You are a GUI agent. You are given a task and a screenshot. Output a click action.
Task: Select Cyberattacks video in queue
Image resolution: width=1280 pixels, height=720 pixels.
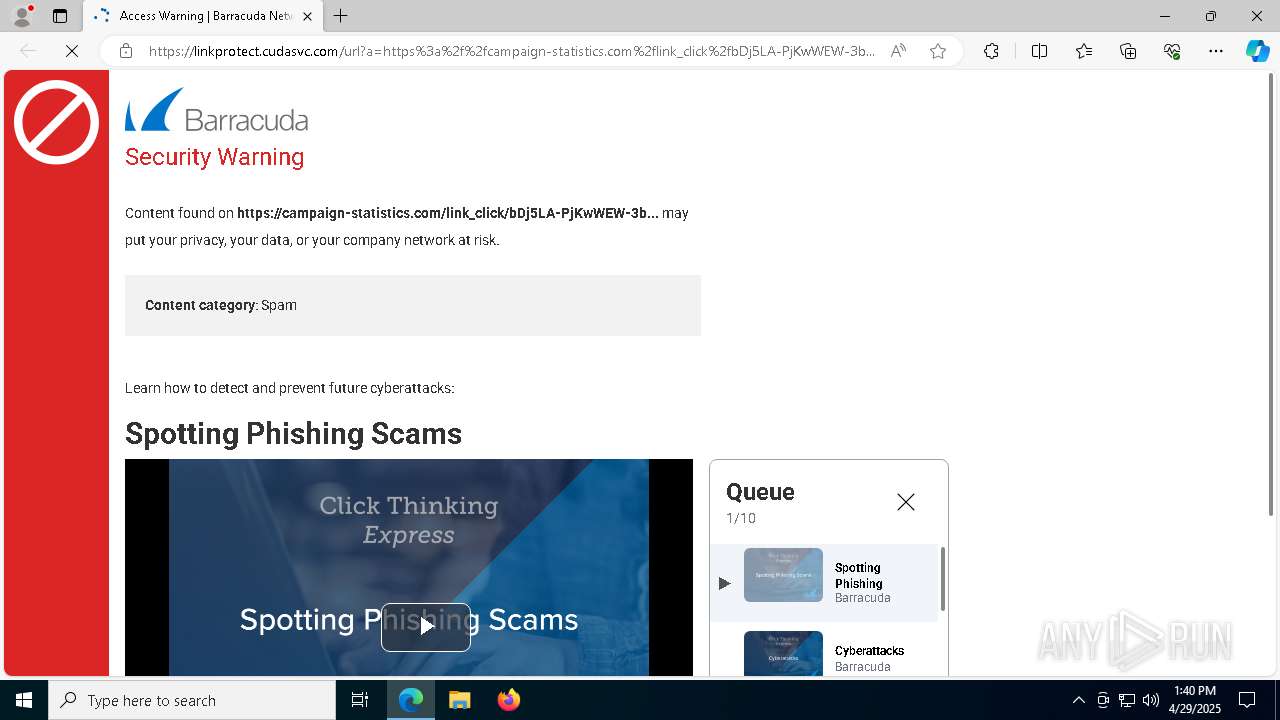(825, 652)
